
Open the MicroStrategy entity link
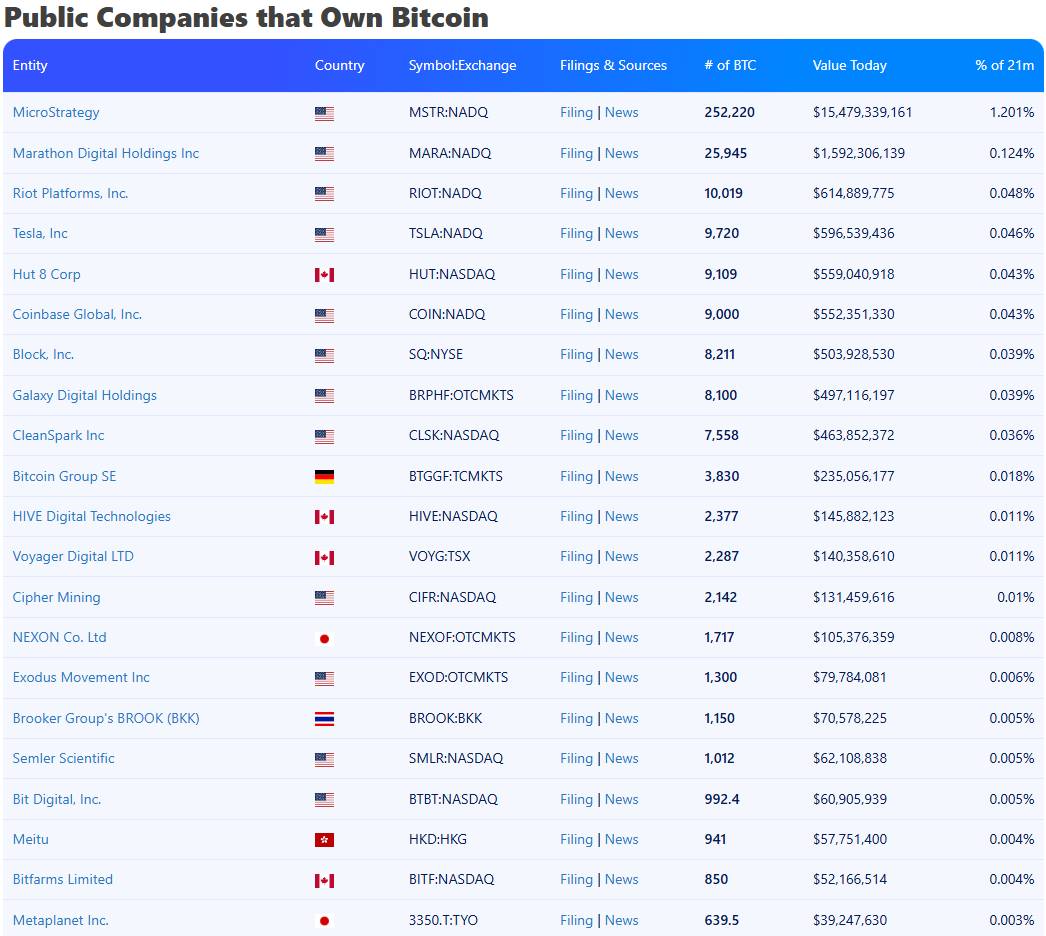pos(56,112)
